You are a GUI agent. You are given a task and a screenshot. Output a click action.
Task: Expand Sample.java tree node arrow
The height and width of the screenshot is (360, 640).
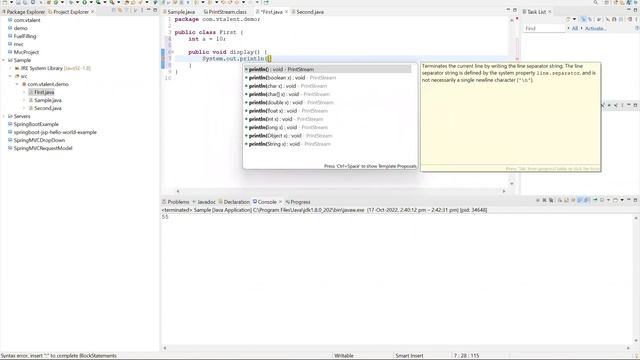(x=24, y=100)
